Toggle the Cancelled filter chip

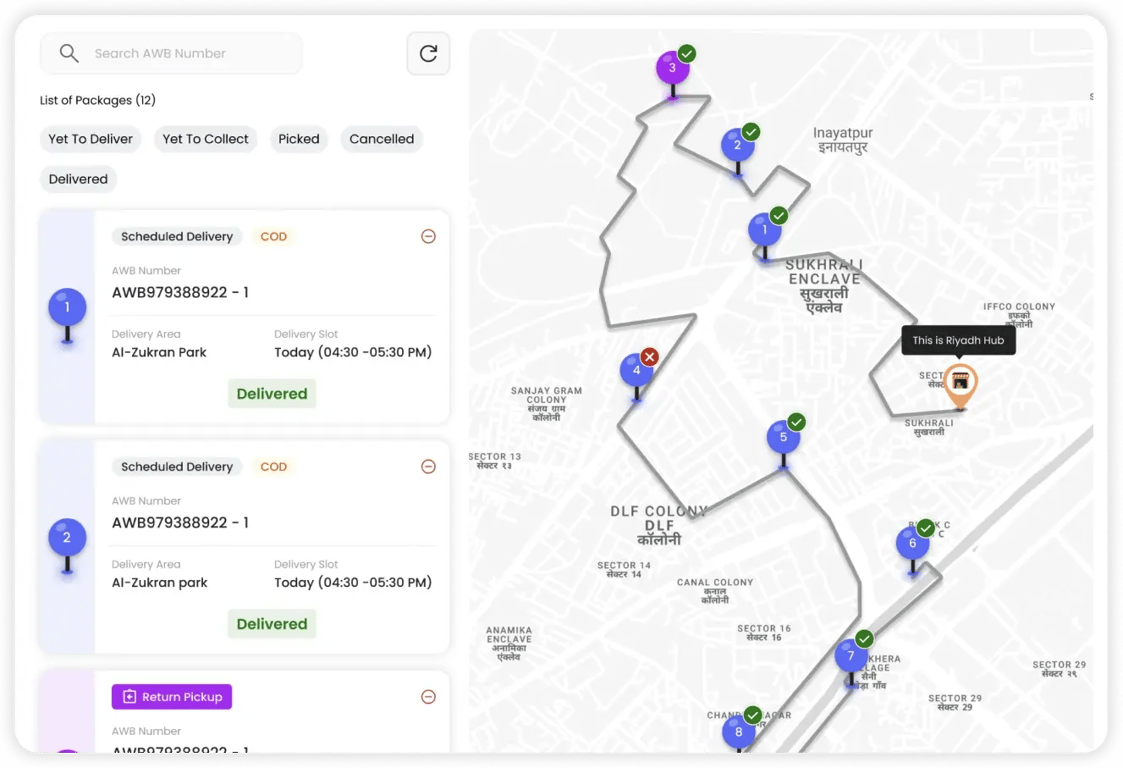[x=382, y=139]
